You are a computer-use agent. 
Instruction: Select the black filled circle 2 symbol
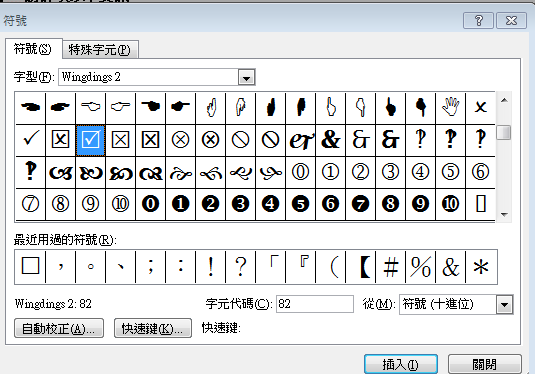point(211,204)
